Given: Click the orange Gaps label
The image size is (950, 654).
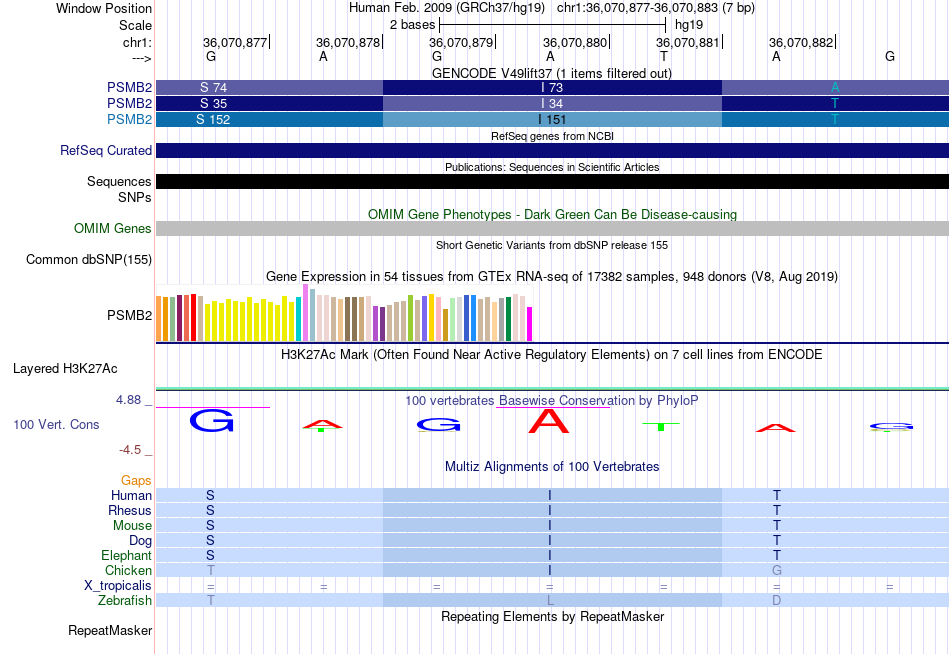Looking at the screenshot, I should coord(136,481).
